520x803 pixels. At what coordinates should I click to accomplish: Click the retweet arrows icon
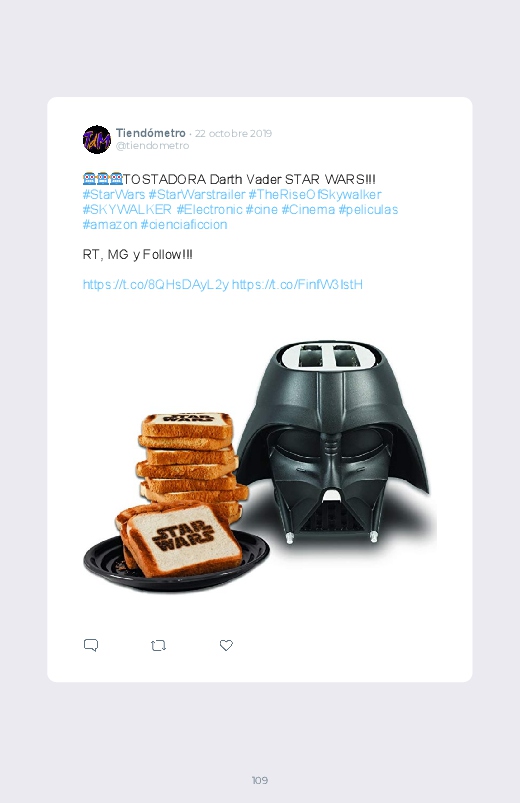click(x=158, y=645)
